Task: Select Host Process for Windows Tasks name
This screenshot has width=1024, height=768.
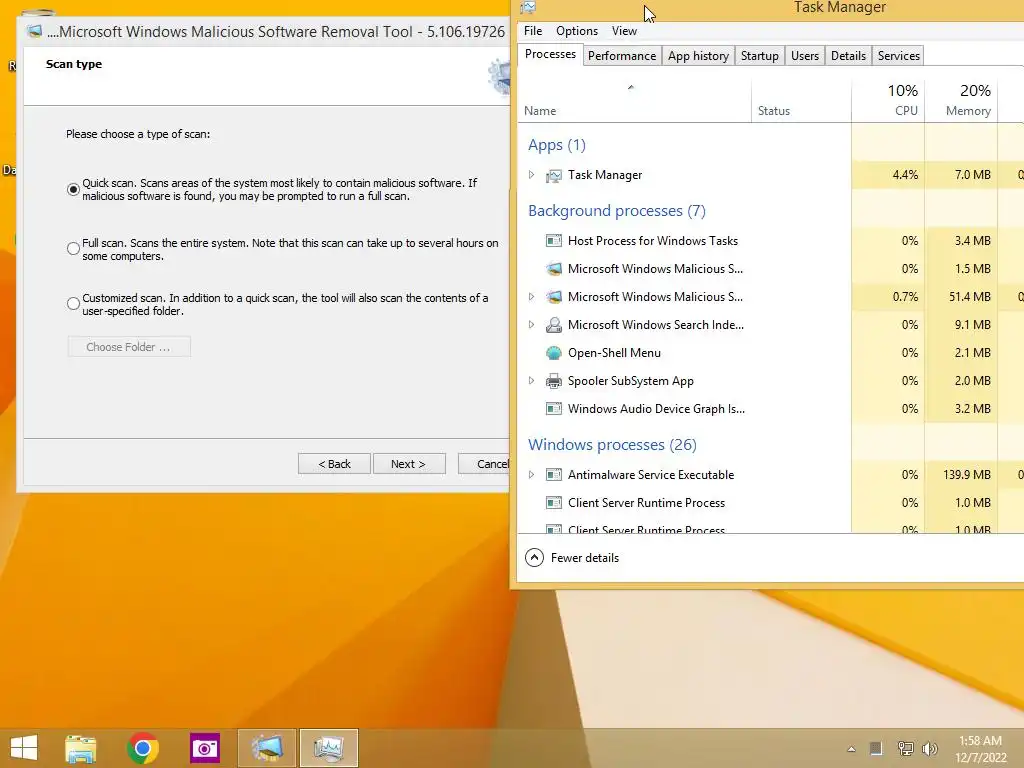Action: [x=652, y=241]
